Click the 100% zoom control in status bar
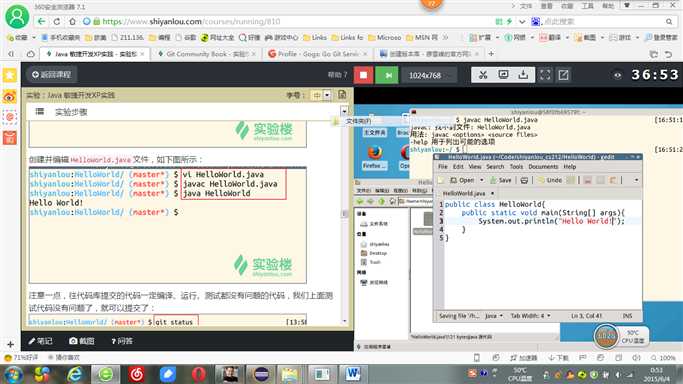The height and width of the screenshot is (384, 683). coord(663,358)
